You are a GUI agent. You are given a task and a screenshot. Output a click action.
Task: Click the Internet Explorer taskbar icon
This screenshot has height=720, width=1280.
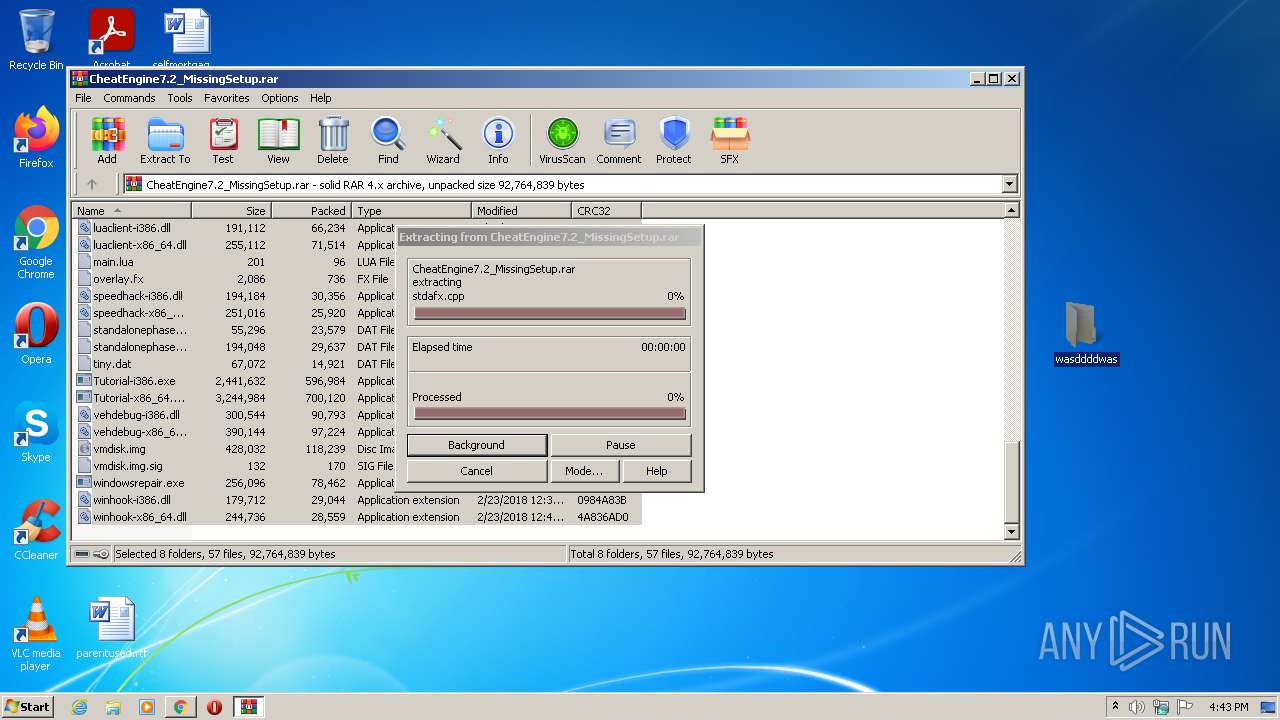click(x=80, y=707)
